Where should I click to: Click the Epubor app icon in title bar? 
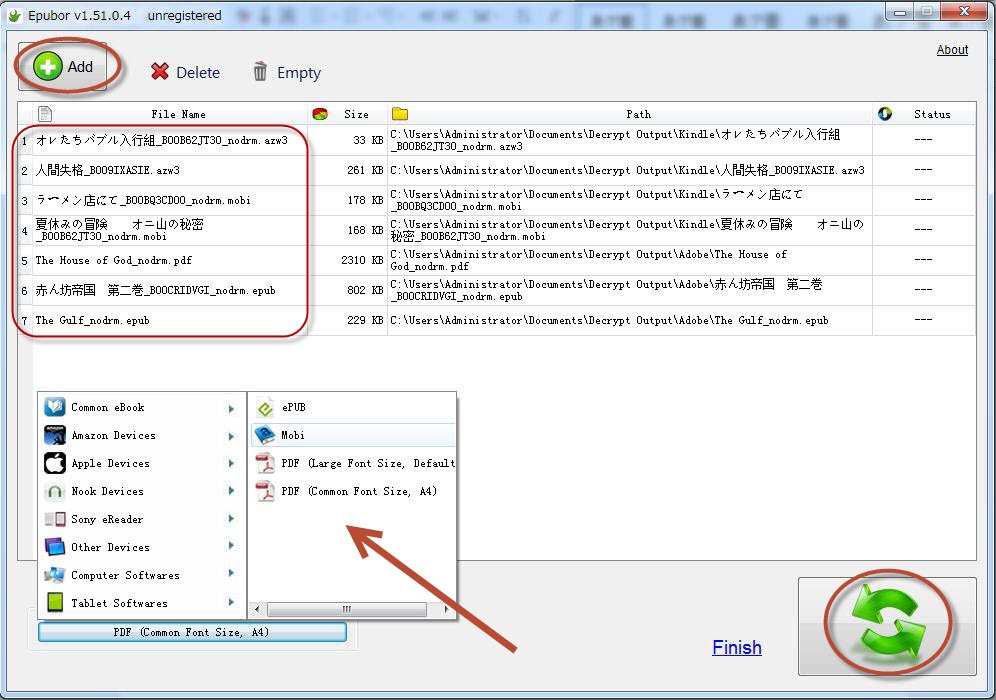click(14, 15)
